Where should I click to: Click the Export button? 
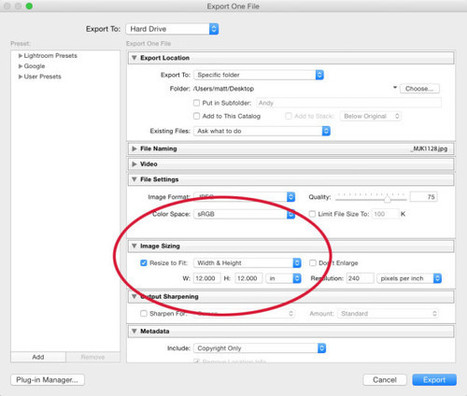coord(434,380)
